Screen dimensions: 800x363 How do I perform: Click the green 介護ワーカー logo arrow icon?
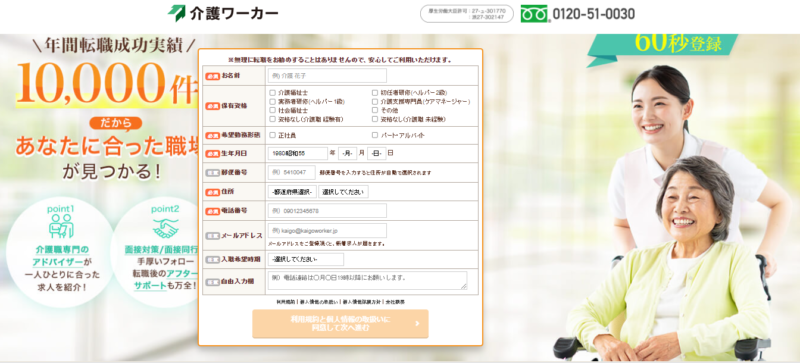[177, 13]
